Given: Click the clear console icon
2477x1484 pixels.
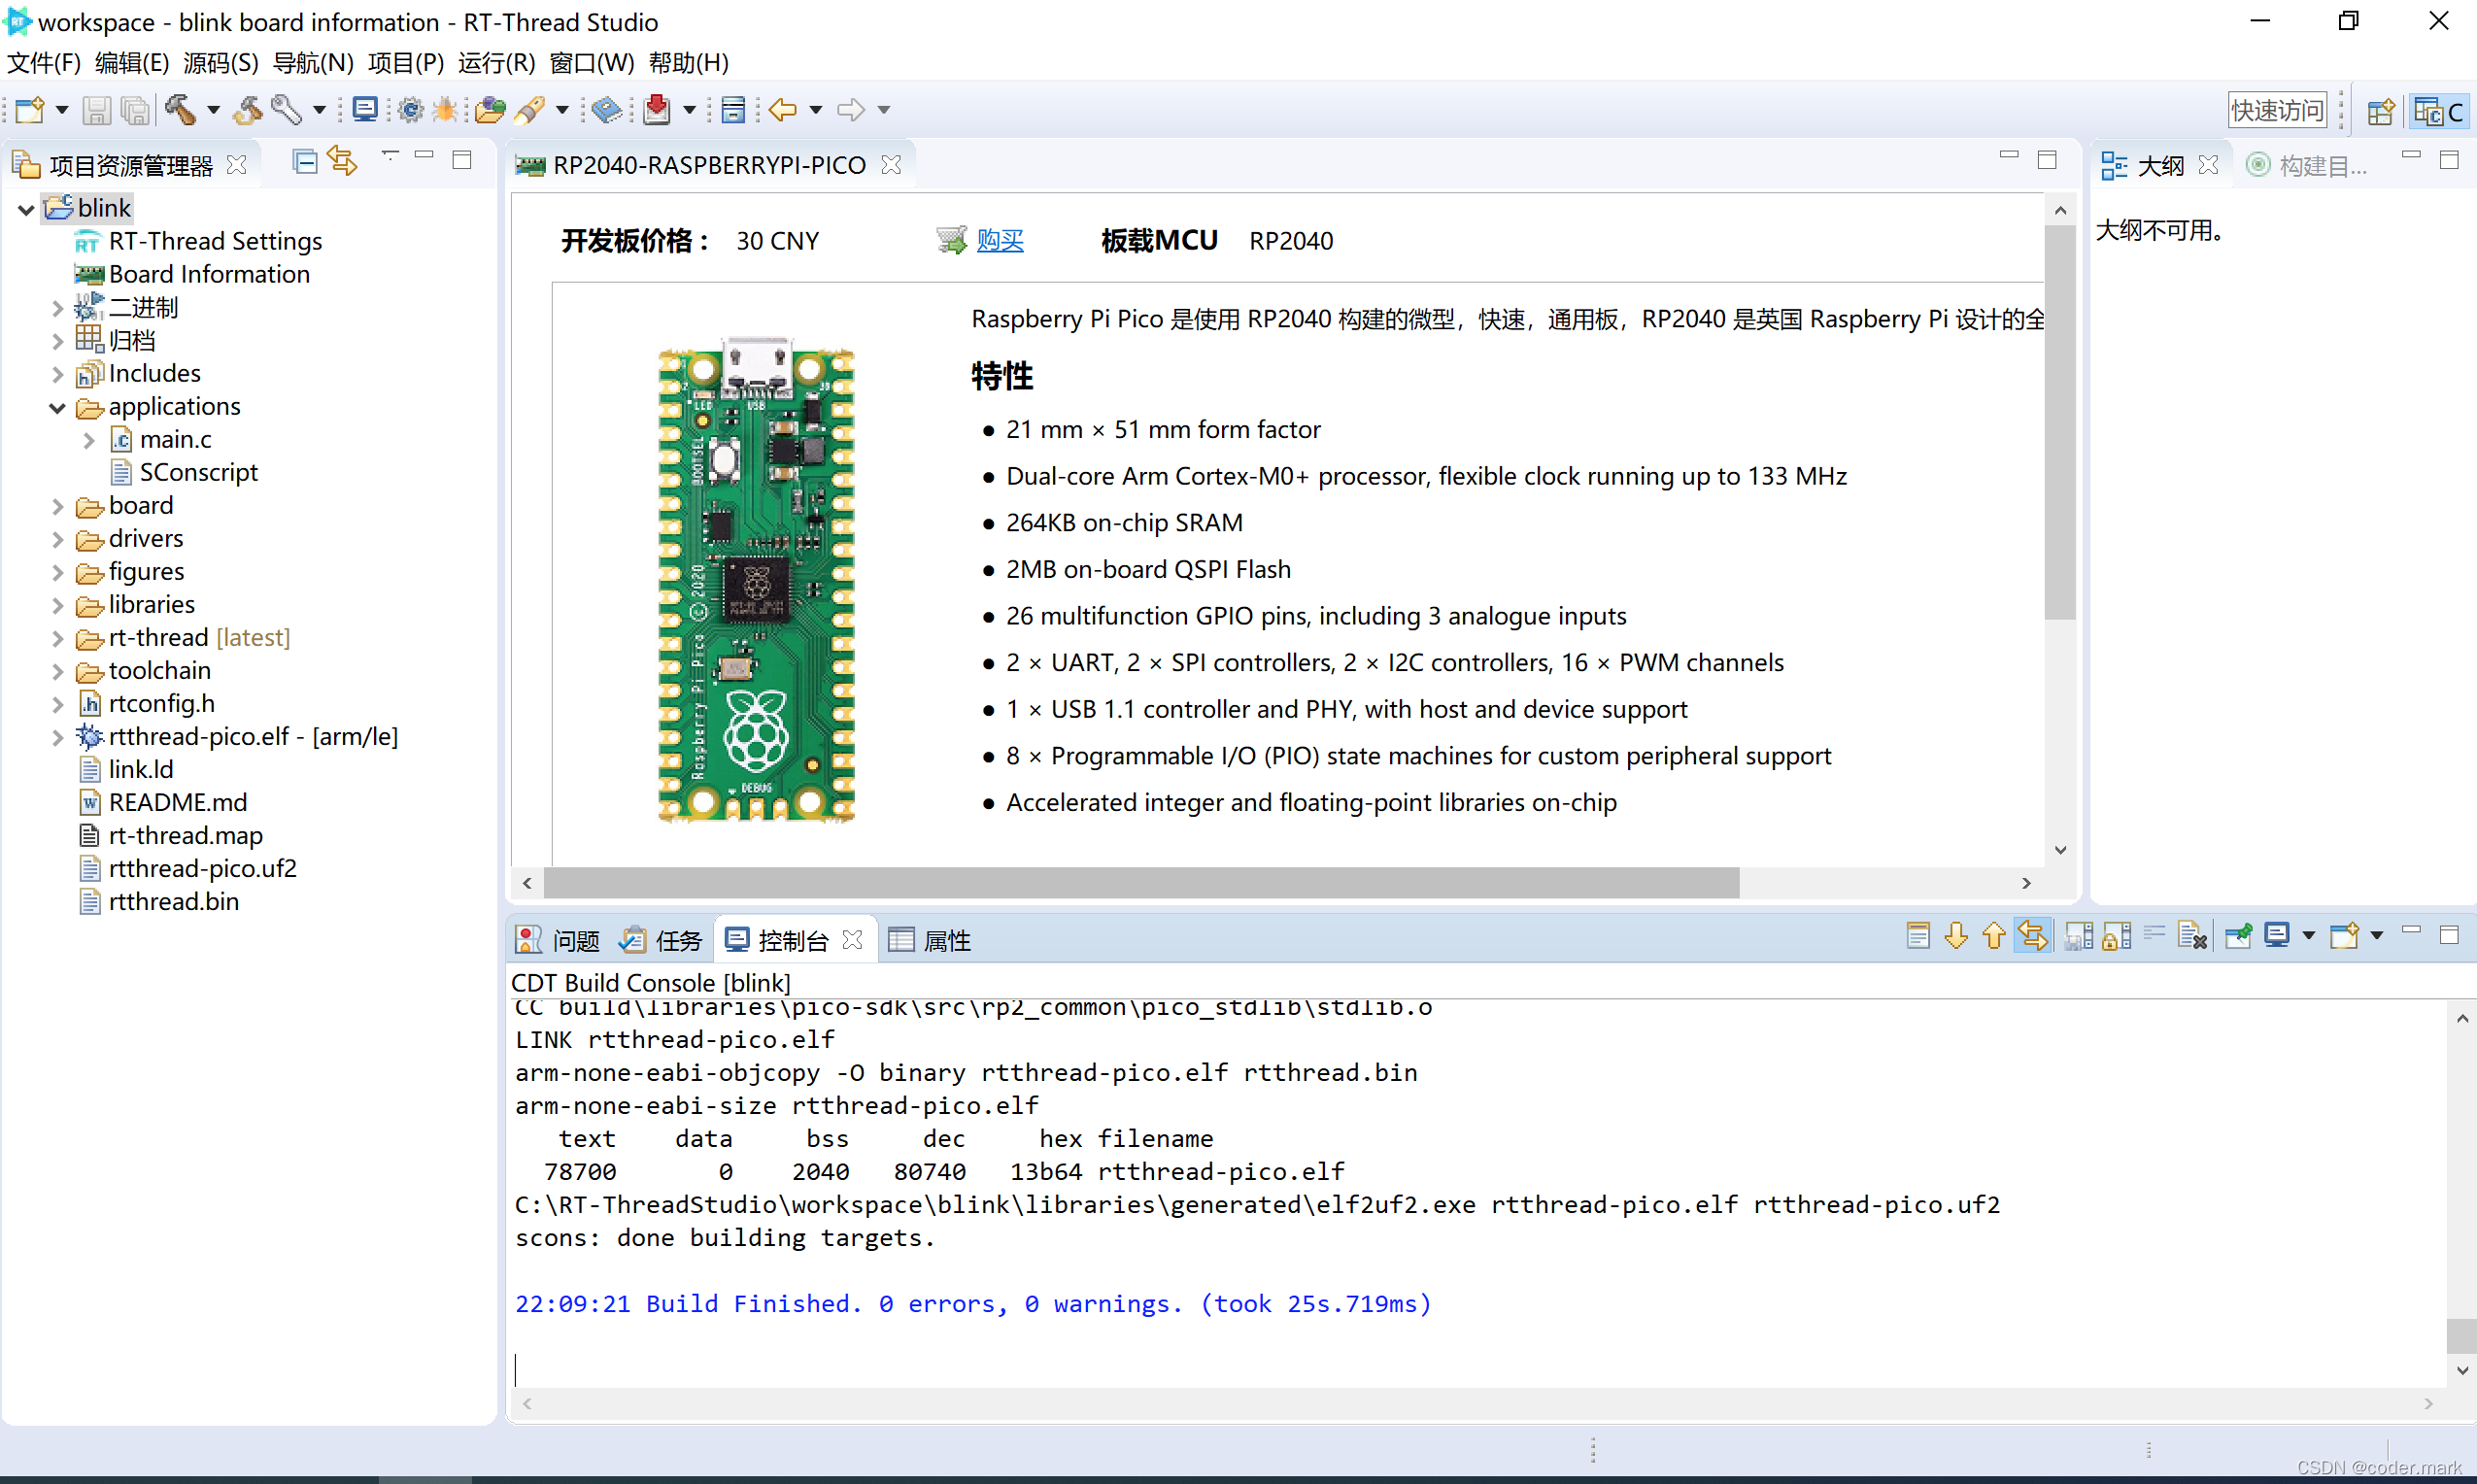Looking at the screenshot, I should click(2191, 937).
